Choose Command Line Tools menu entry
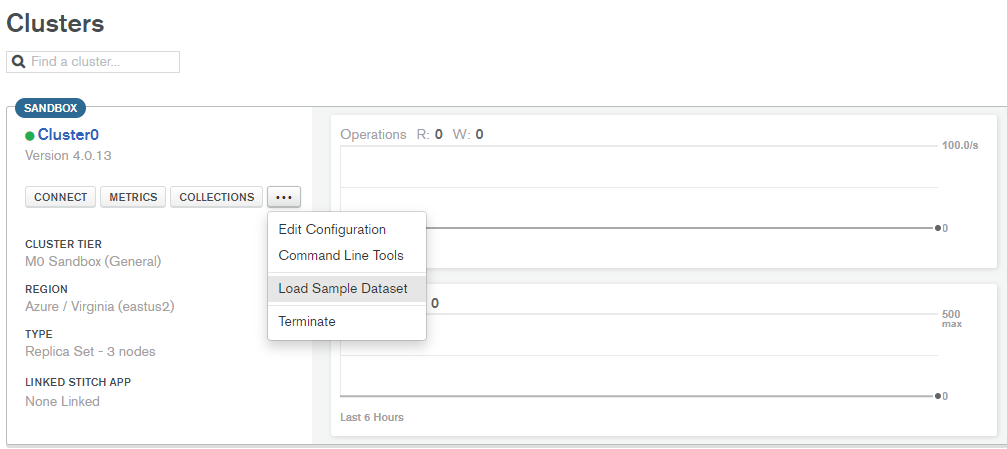This screenshot has width=1007, height=449. click(x=341, y=256)
